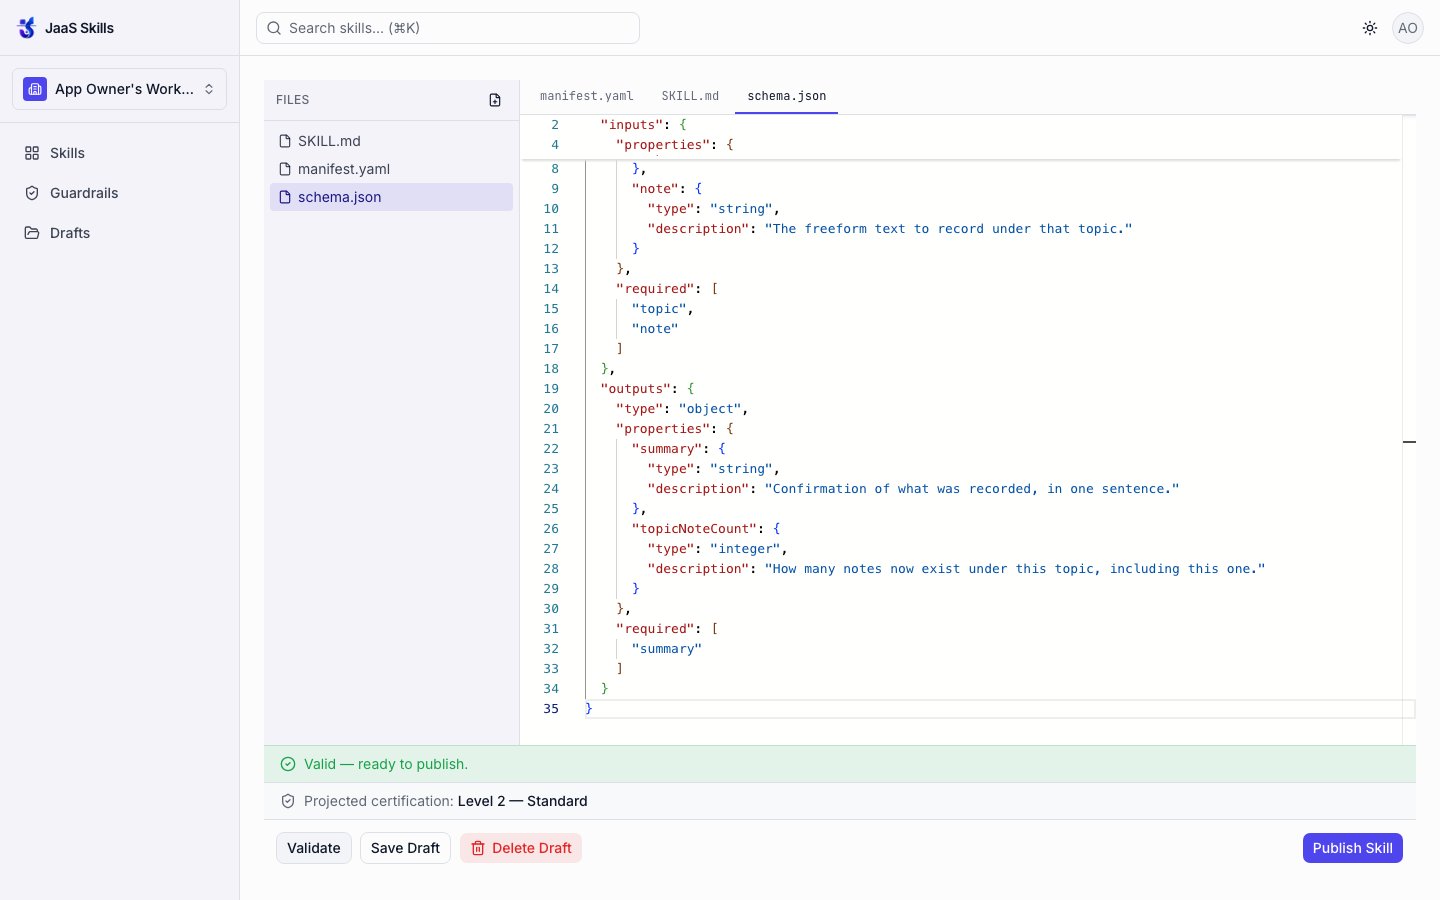The height and width of the screenshot is (900, 1440).
Task: Click the FILES panel header label
Action: click(293, 100)
